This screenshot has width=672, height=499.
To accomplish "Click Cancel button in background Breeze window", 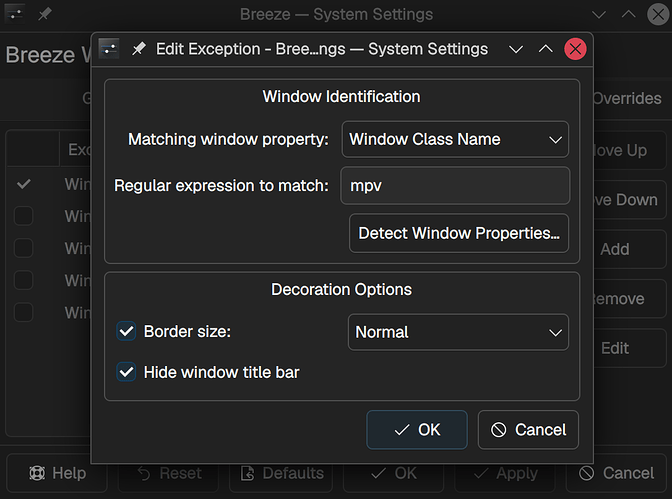I will 616,473.
